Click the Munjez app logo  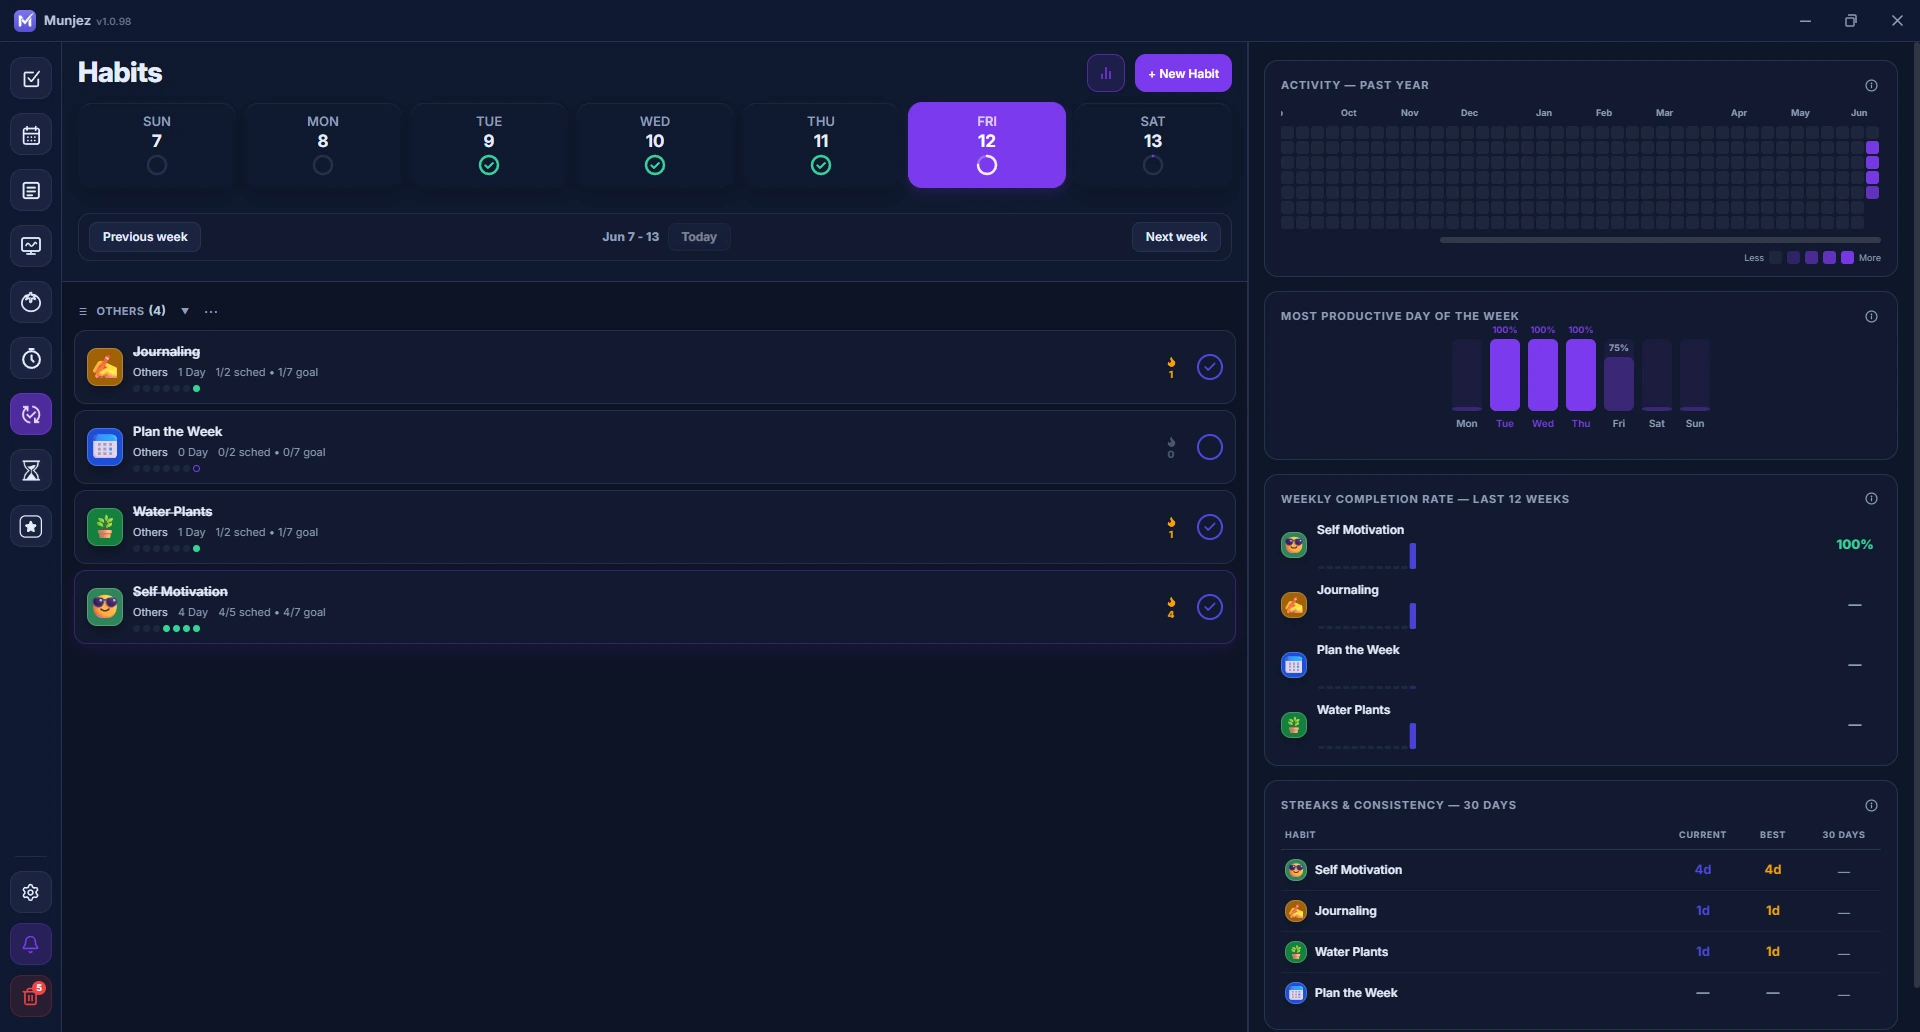click(24, 20)
